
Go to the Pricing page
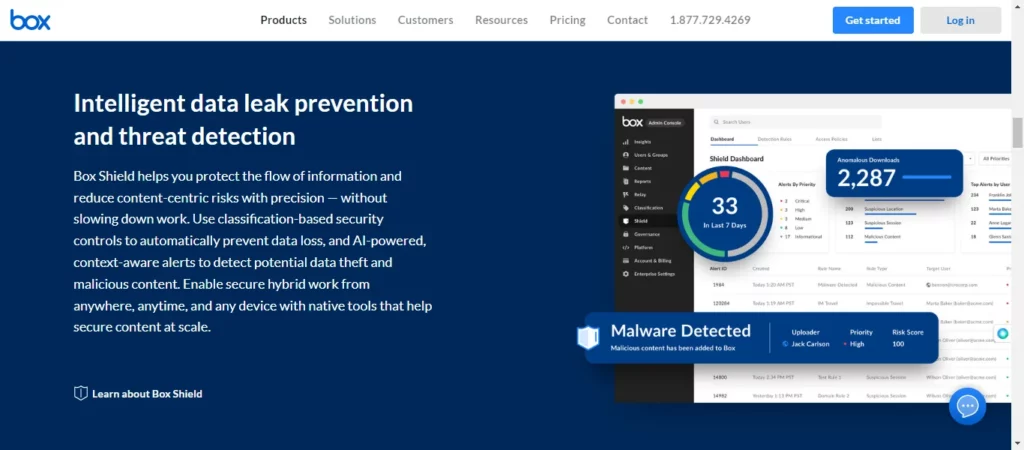(568, 20)
